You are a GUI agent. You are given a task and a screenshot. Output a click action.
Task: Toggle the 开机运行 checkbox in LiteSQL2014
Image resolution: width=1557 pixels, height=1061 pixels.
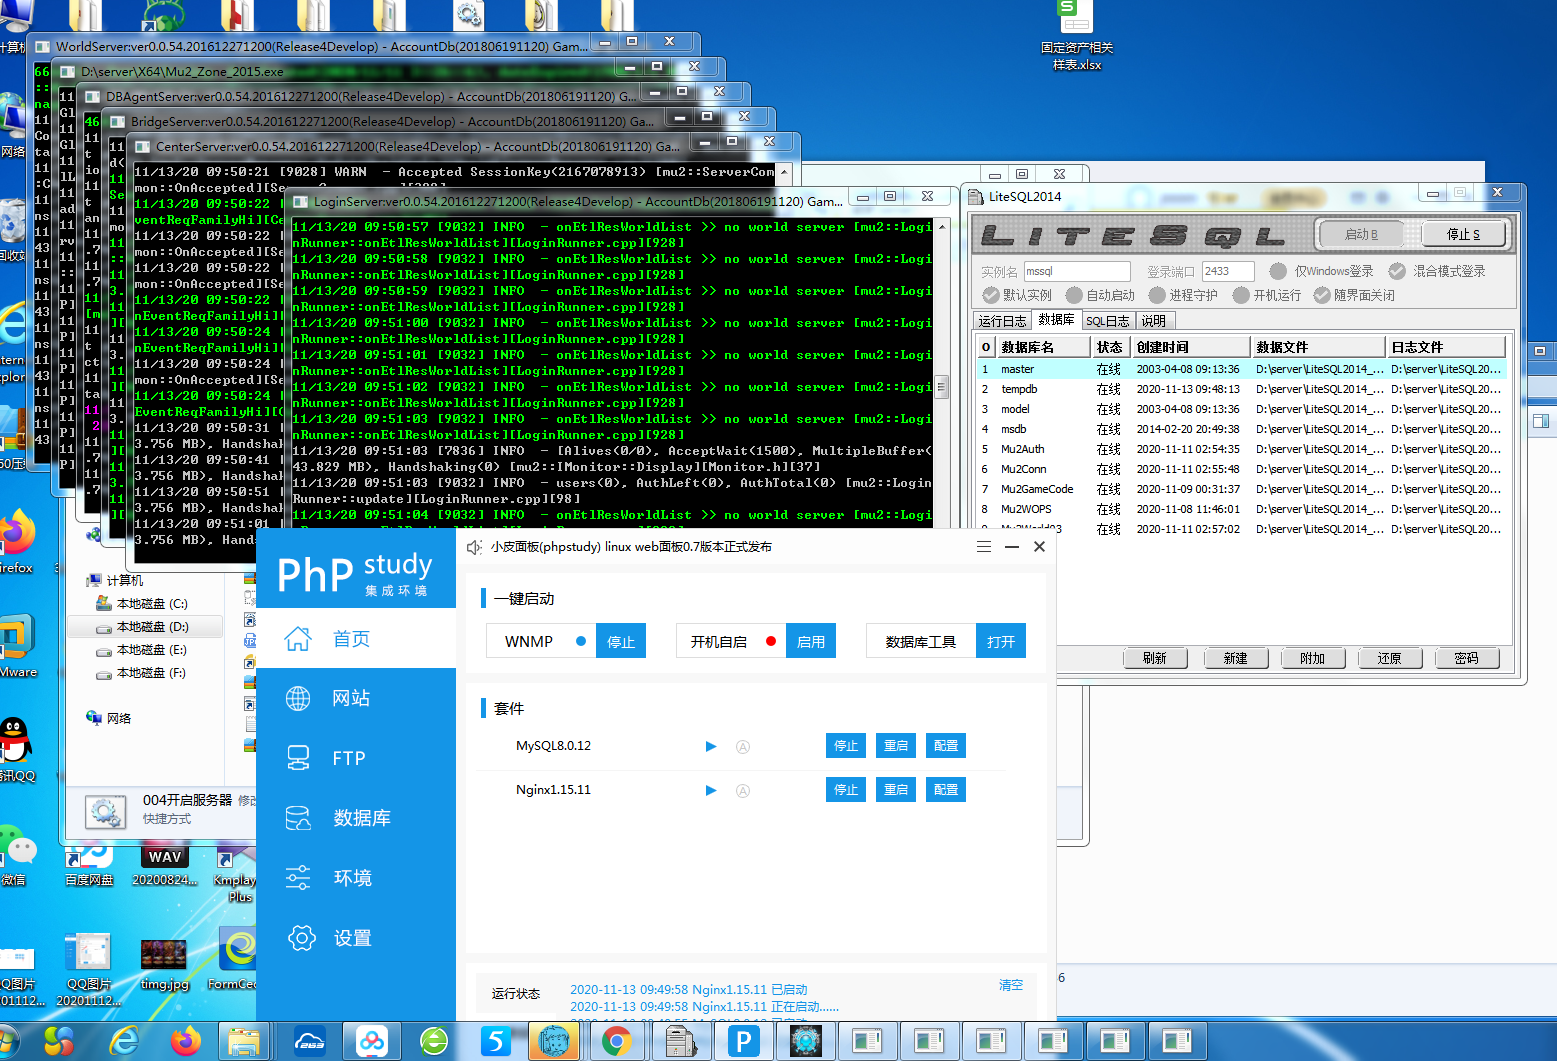(1241, 295)
